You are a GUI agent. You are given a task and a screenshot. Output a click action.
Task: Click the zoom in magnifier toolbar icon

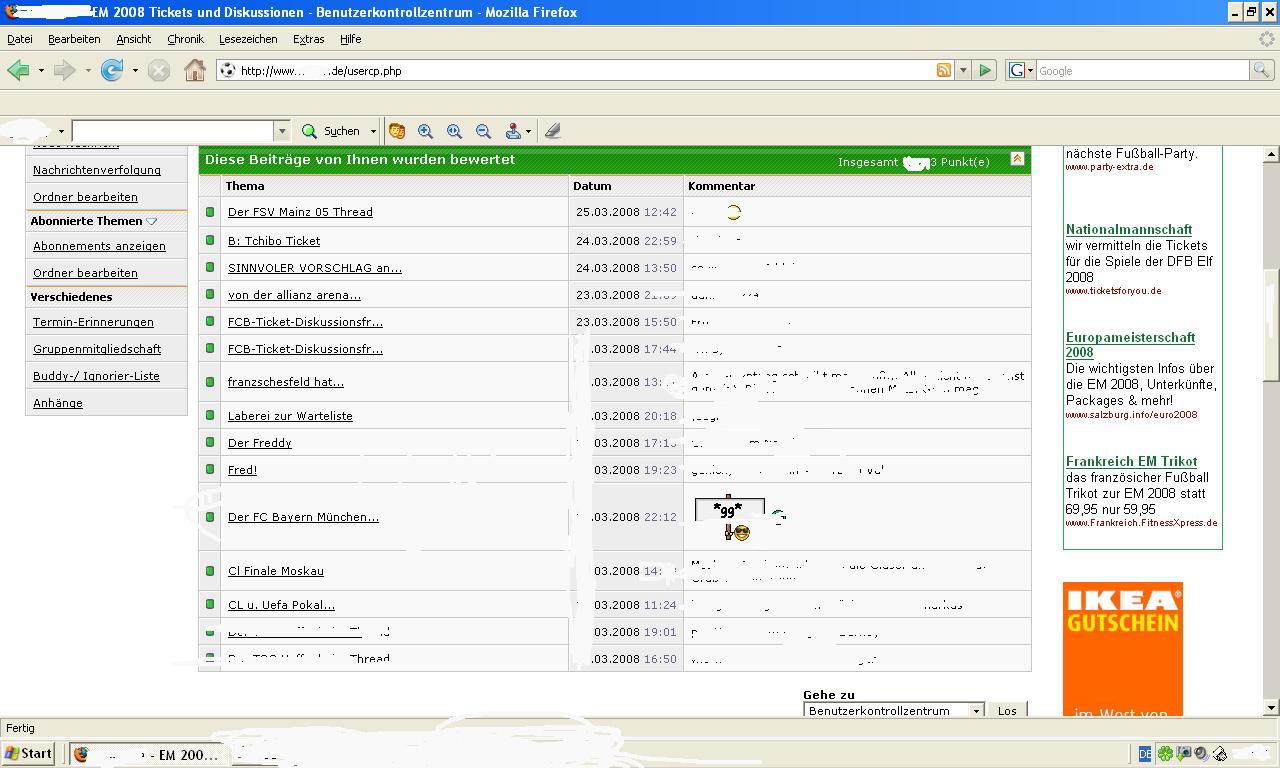(425, 131)
